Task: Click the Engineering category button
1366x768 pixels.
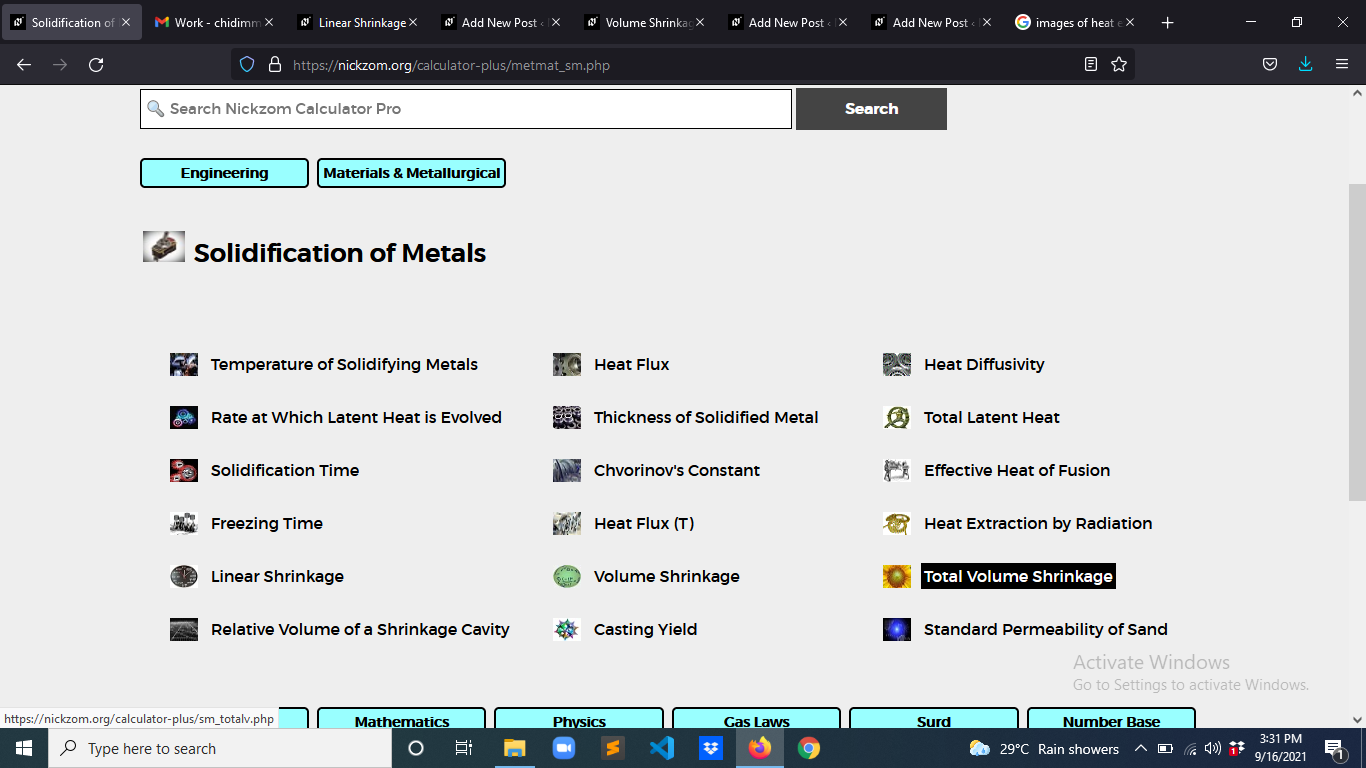Action: pos(224,173)
